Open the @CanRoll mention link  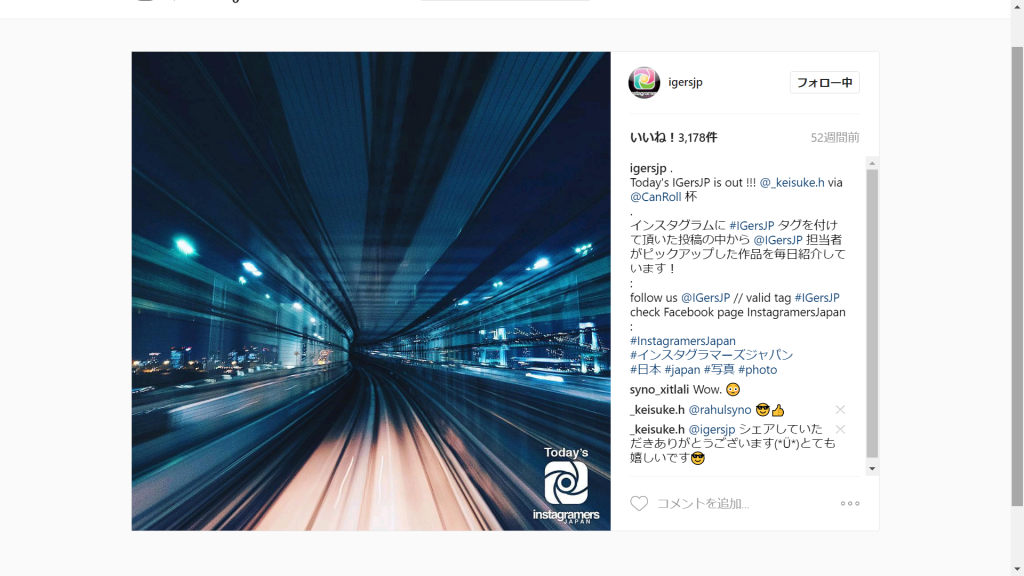pos(656,197)
